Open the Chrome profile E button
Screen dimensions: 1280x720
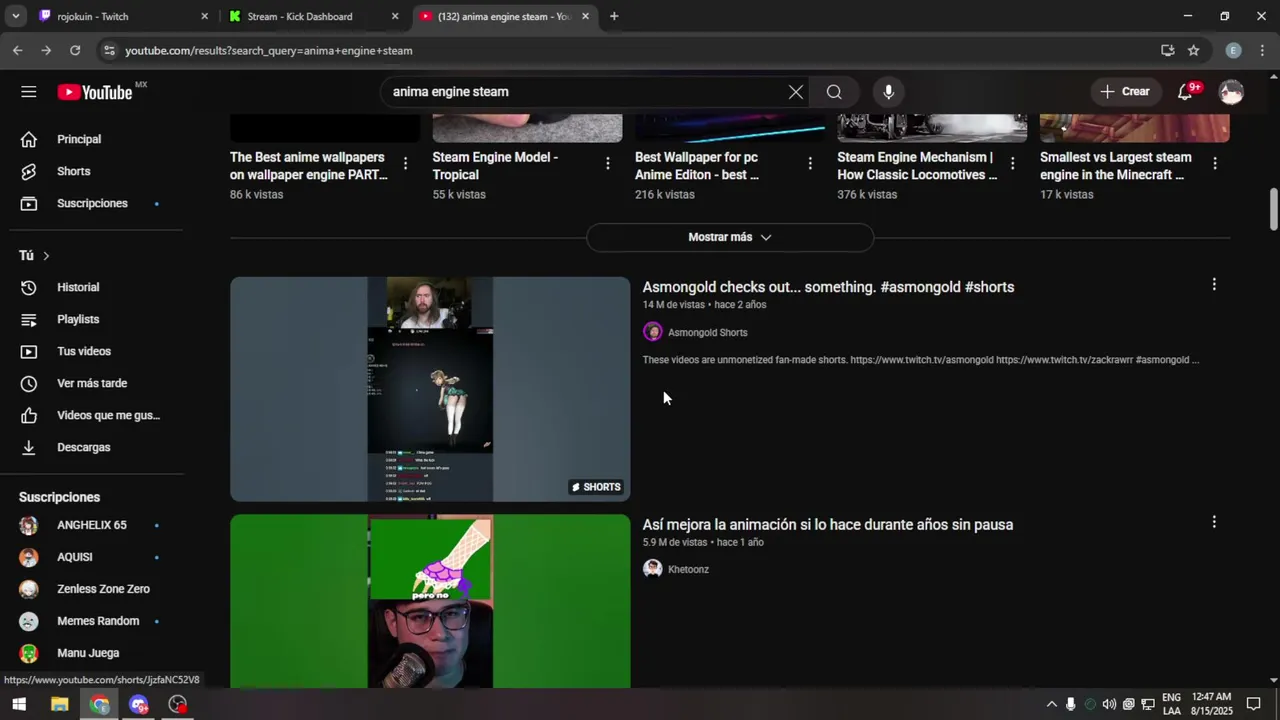point(1233,50)
